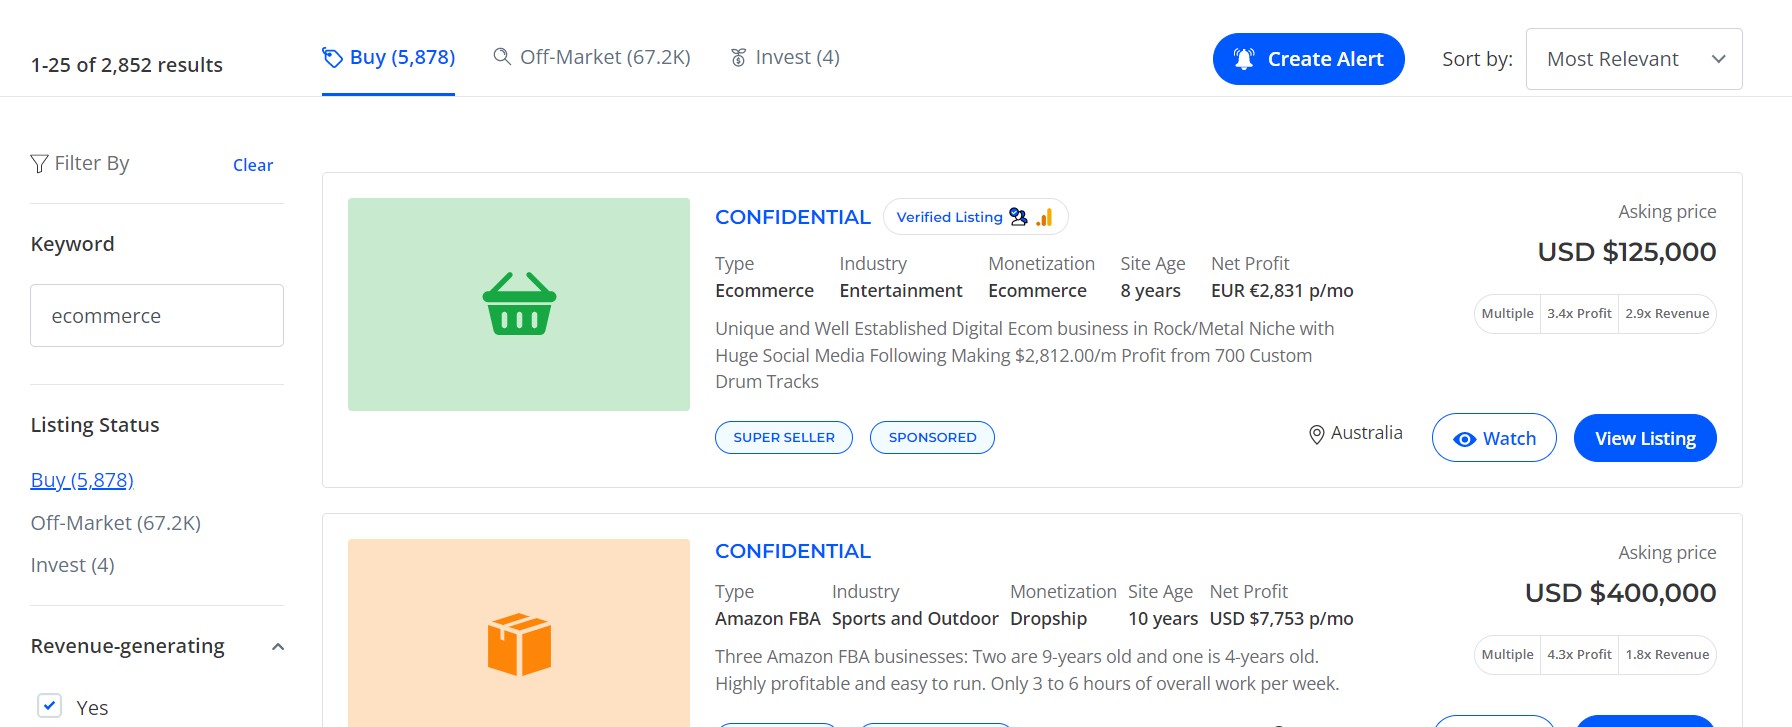Screen dimensions: 1792x727
Task: Click the bell icon in Create Alert
Action: 1244,59
